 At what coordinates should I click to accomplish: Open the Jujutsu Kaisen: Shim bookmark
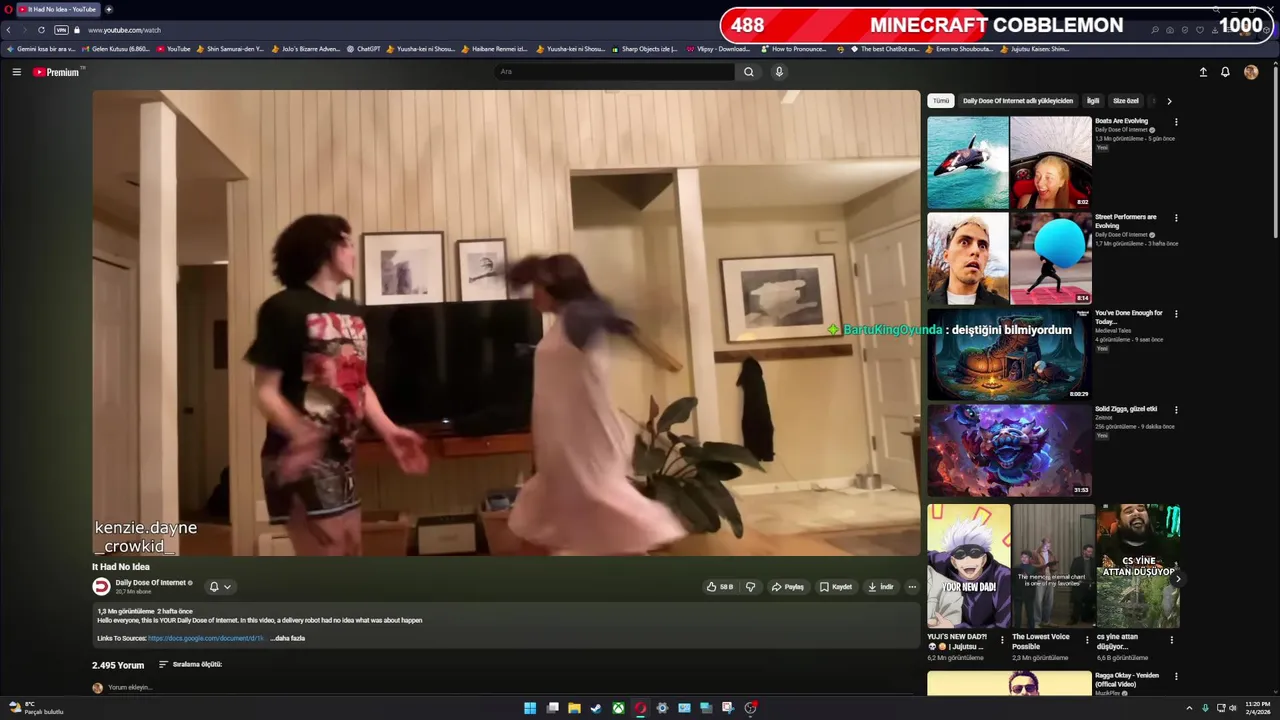[x=1034, y=49]
